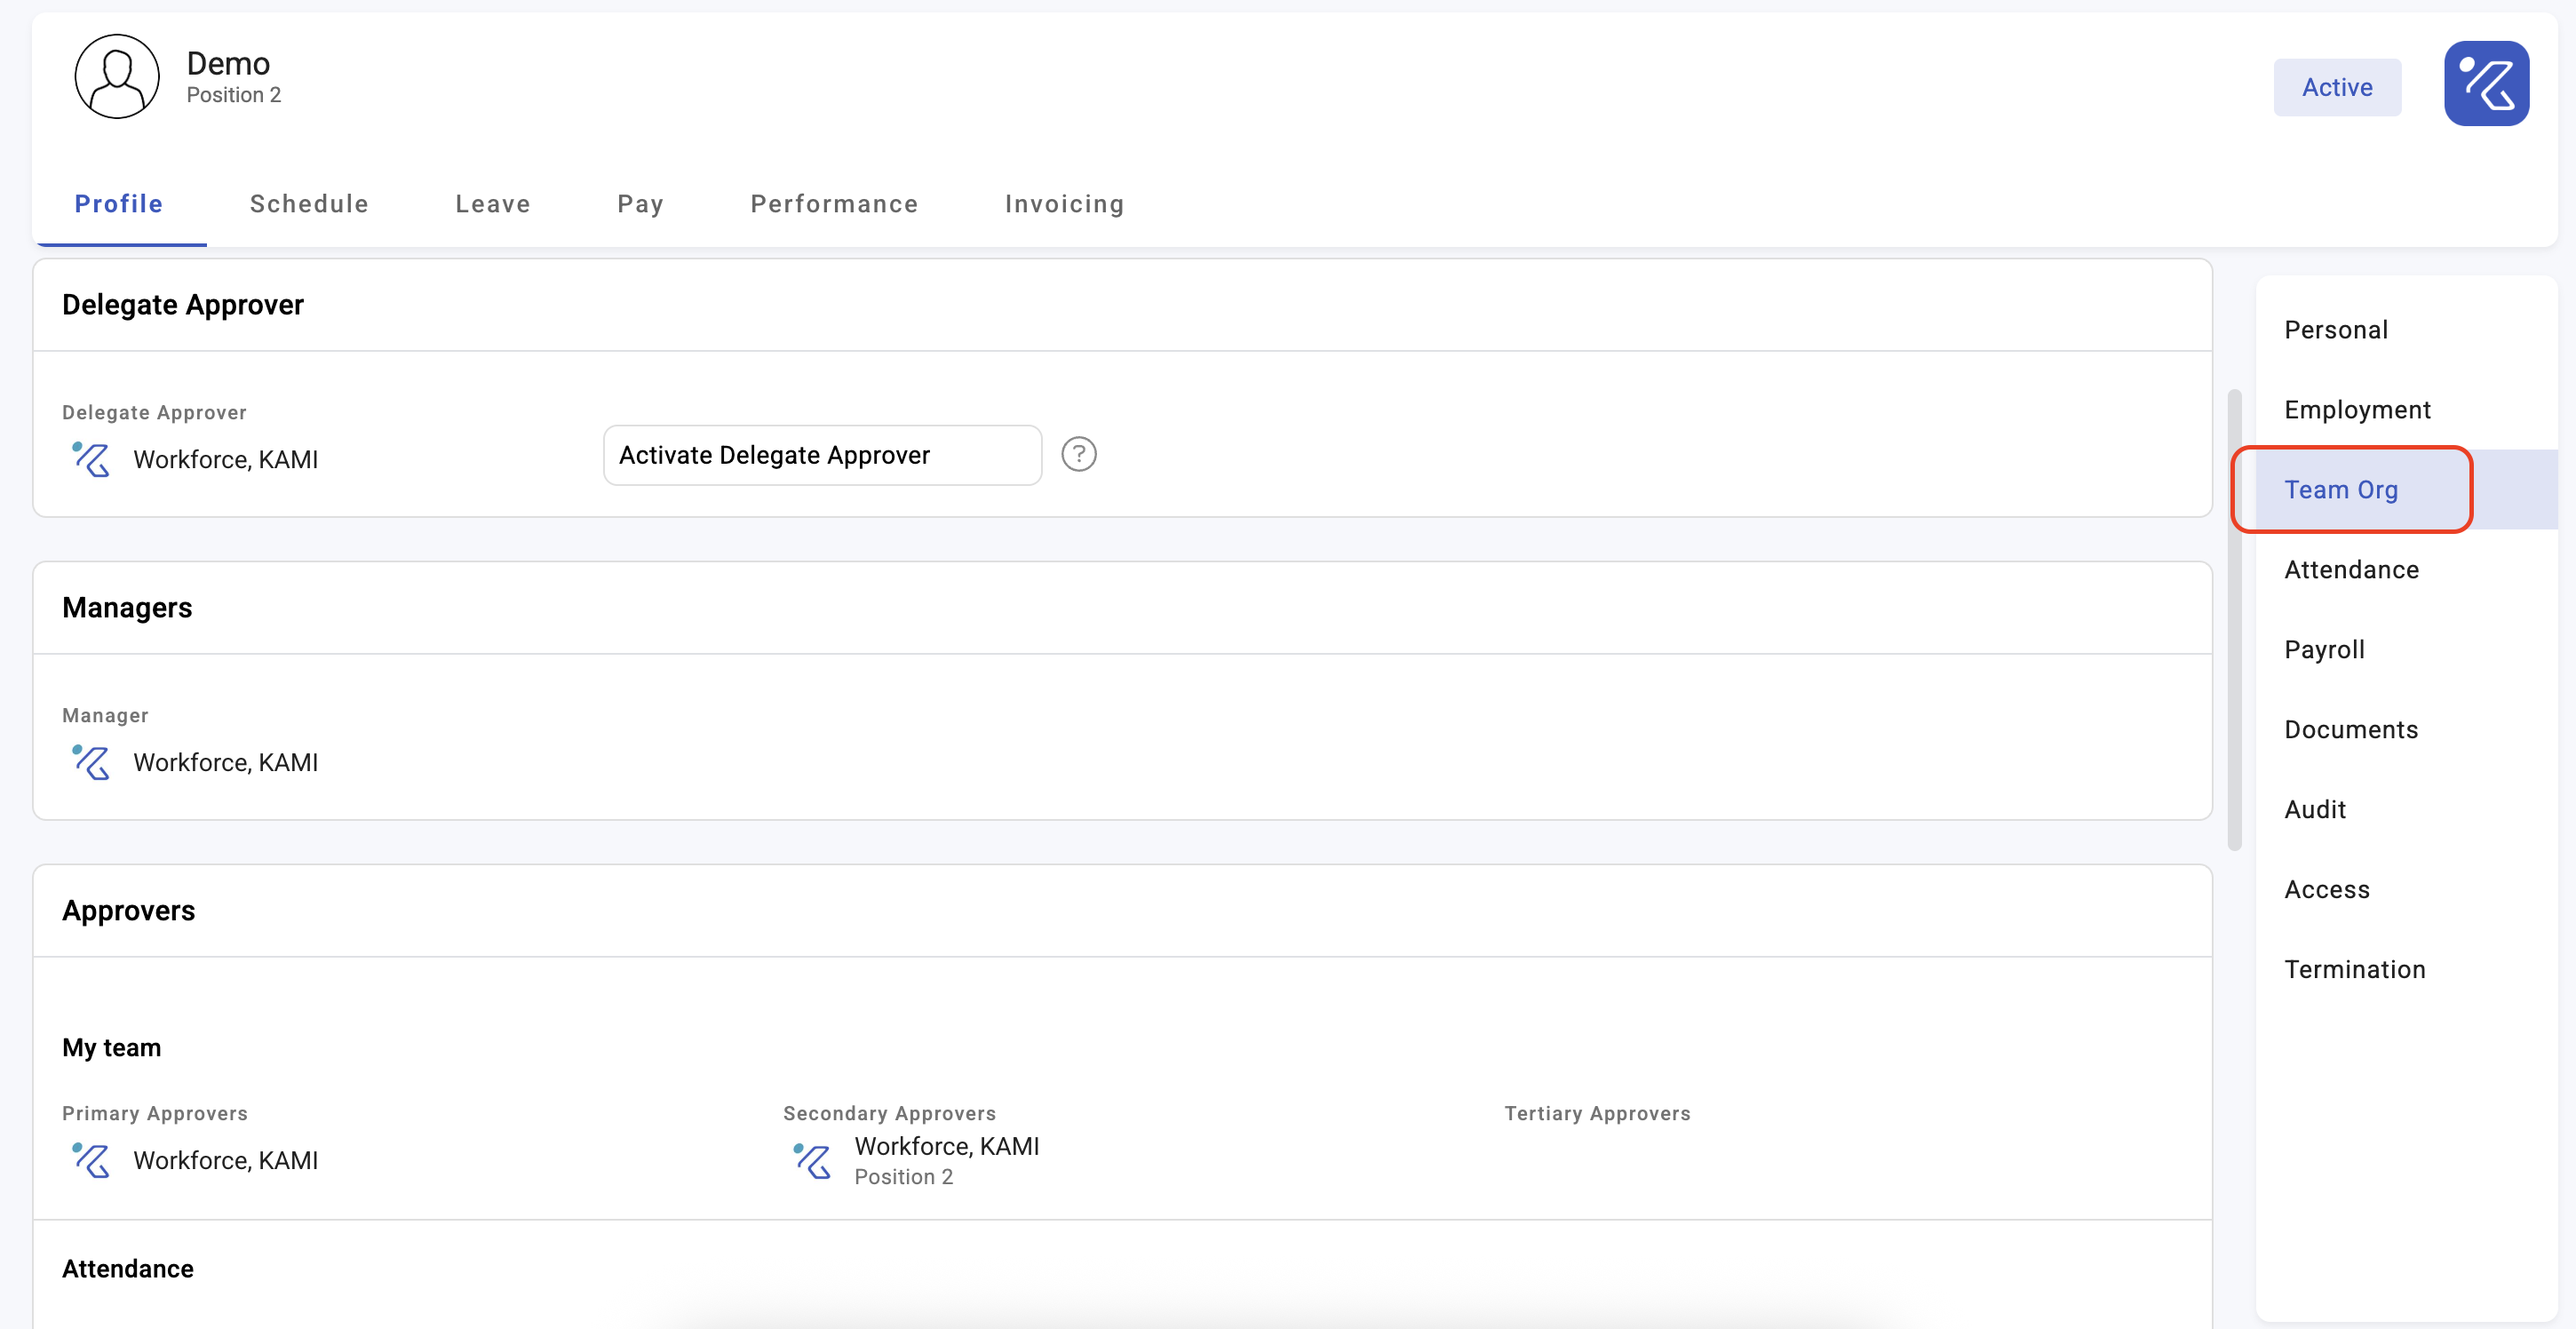Click Workforce, KAMI under Manager

[226, 763]
